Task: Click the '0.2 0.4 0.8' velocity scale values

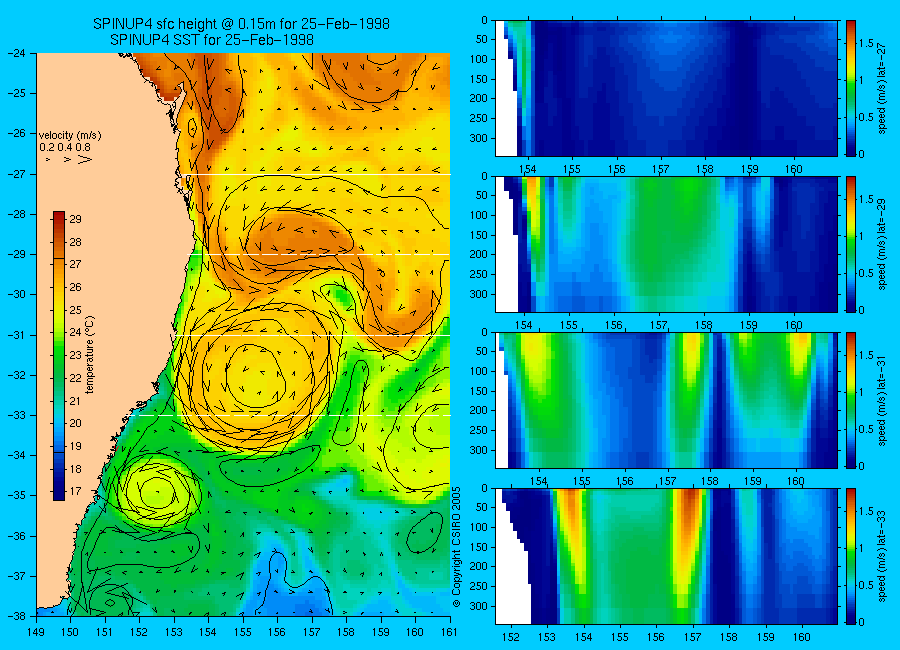Action: pyautogui.click(x=65, y=148)
